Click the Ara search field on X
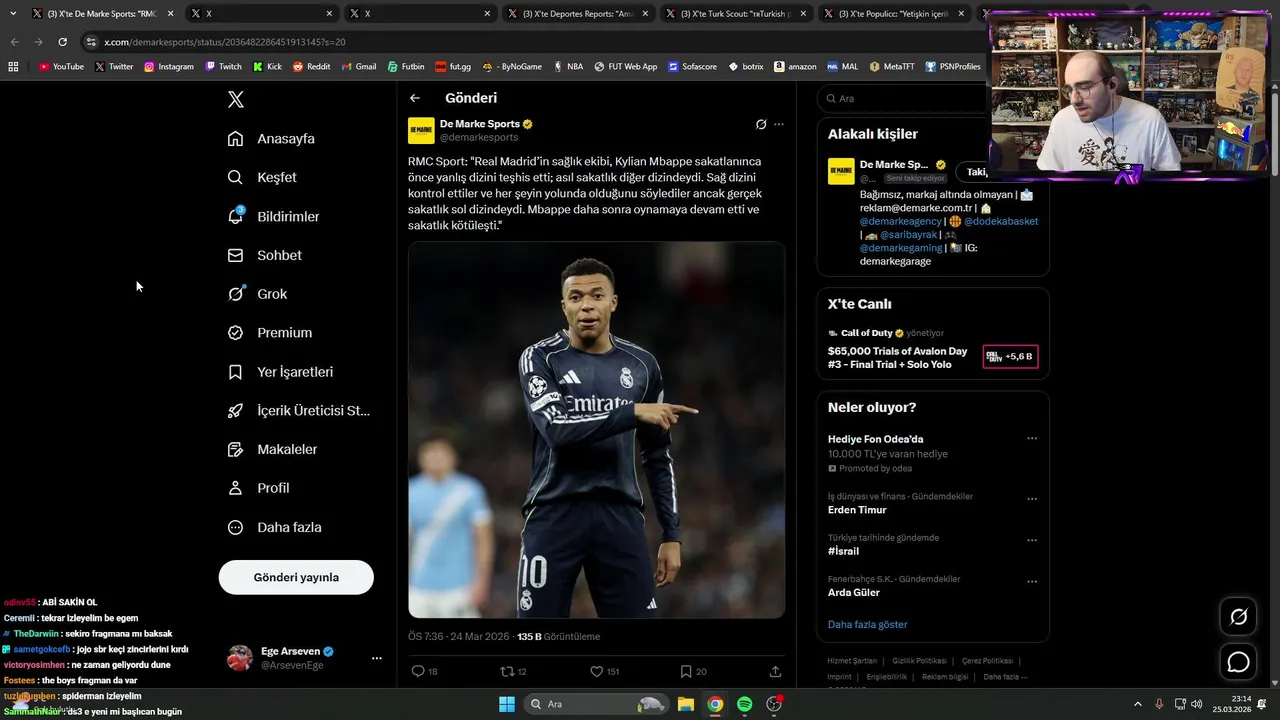Image resolution: width=1280 pixels, height=720 pixels. tap(900, 99)
